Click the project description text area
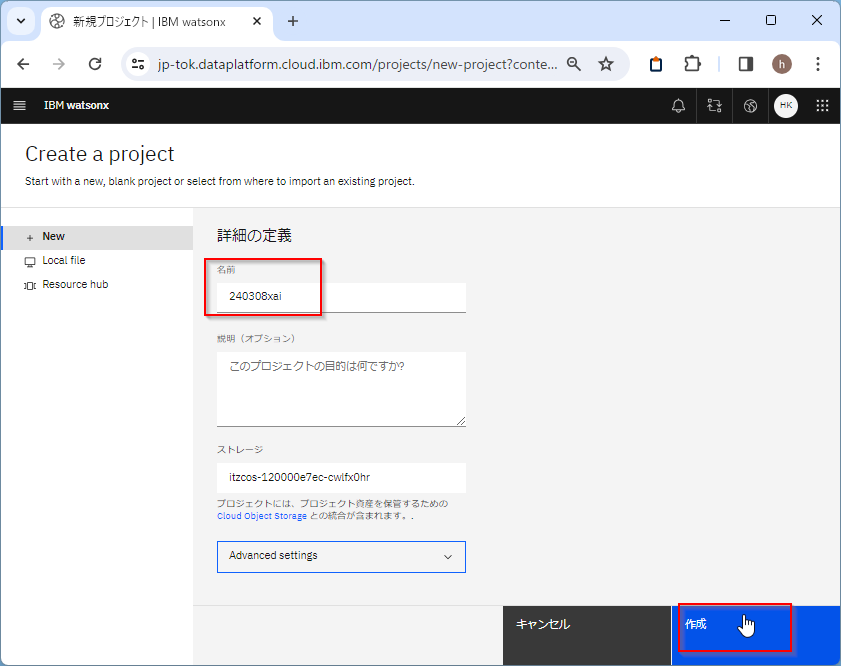Viewport: 841px width, 666px height. coord(341,388)
